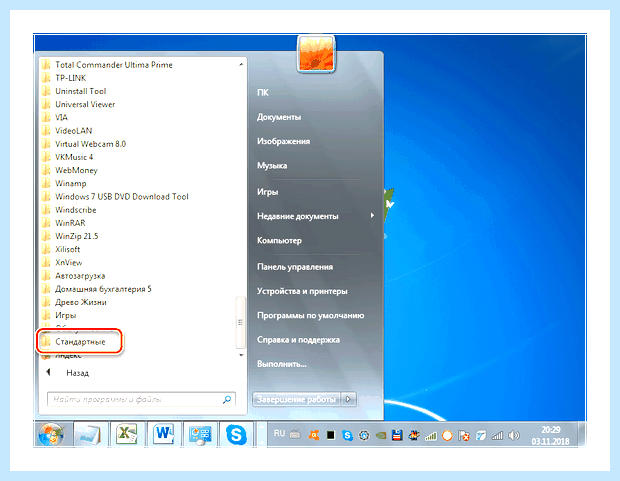Open the Автозагрузка folder

(80, 276)
